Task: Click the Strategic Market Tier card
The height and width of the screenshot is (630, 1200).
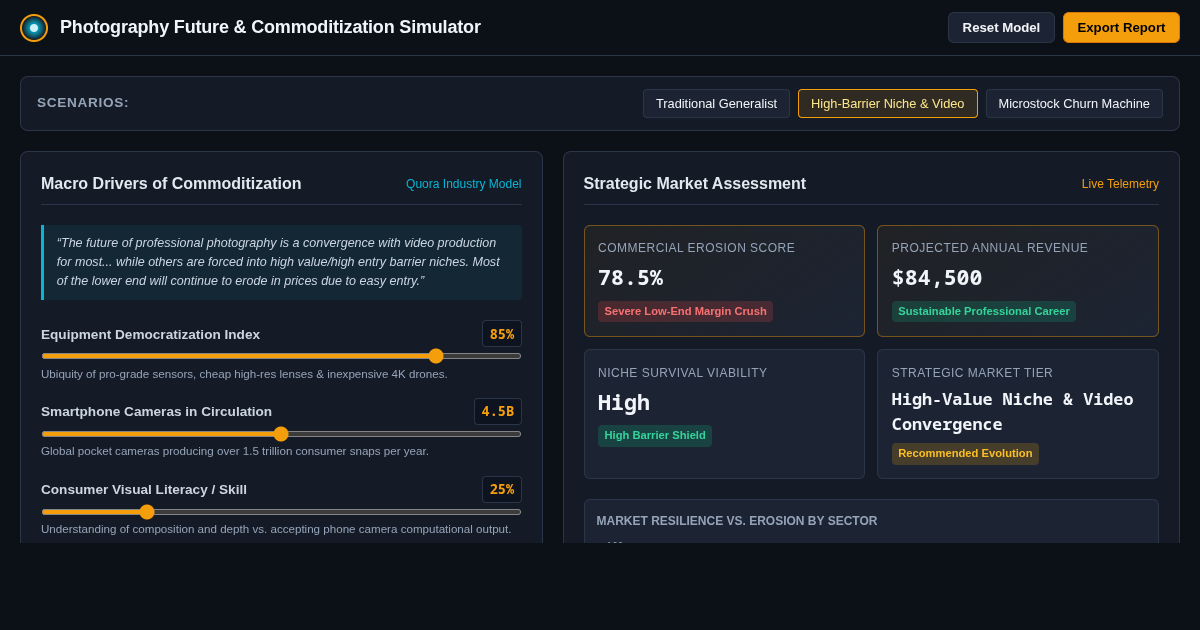Action: point(1018,414)
